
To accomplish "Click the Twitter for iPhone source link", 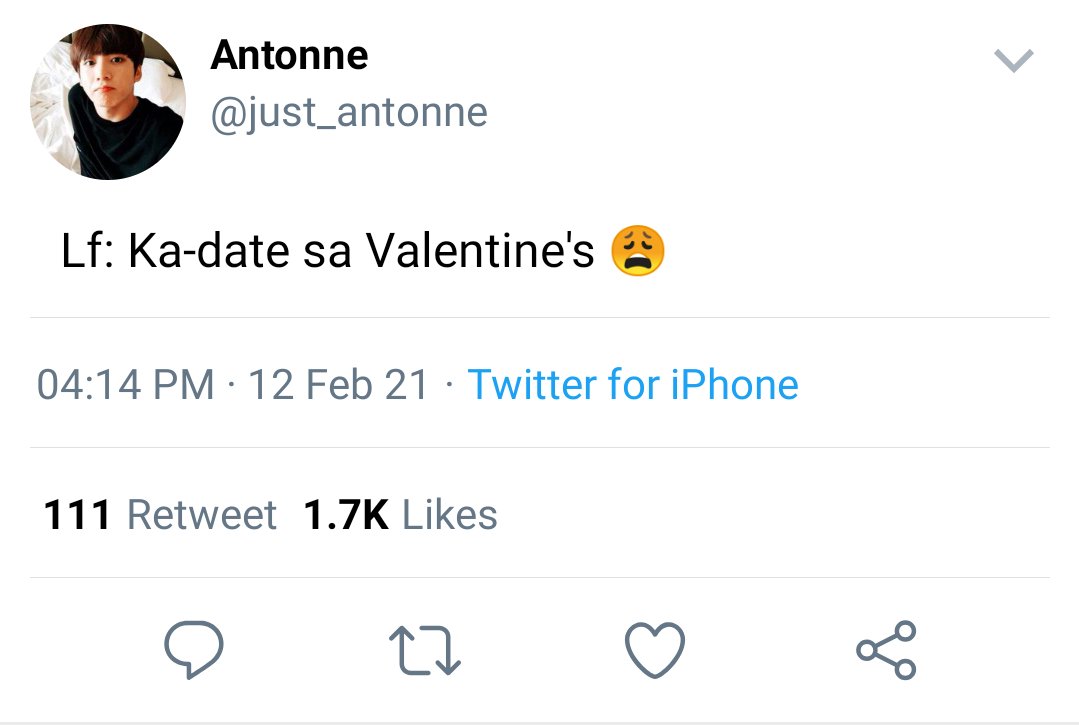I will [x=633, y=384].
